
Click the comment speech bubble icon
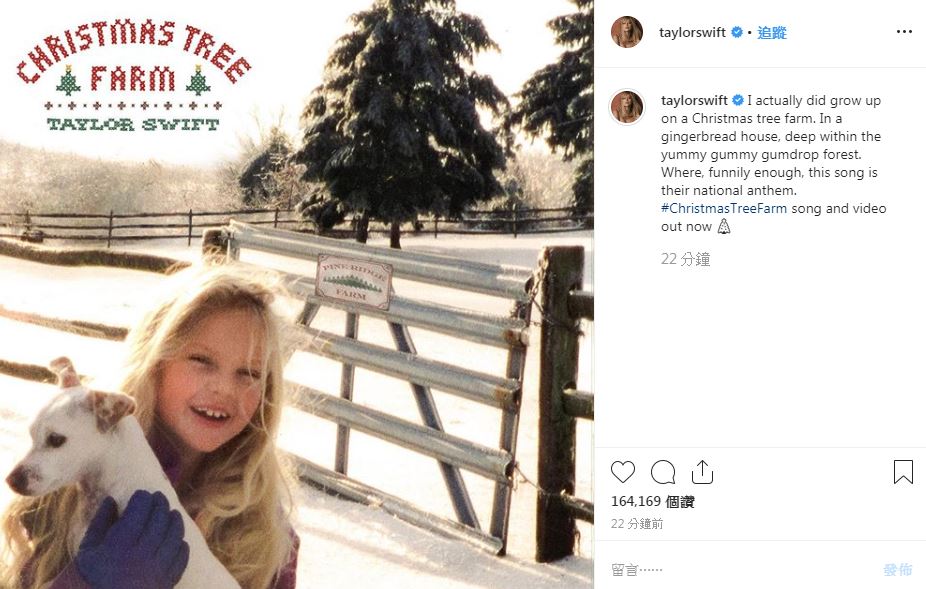662,472
